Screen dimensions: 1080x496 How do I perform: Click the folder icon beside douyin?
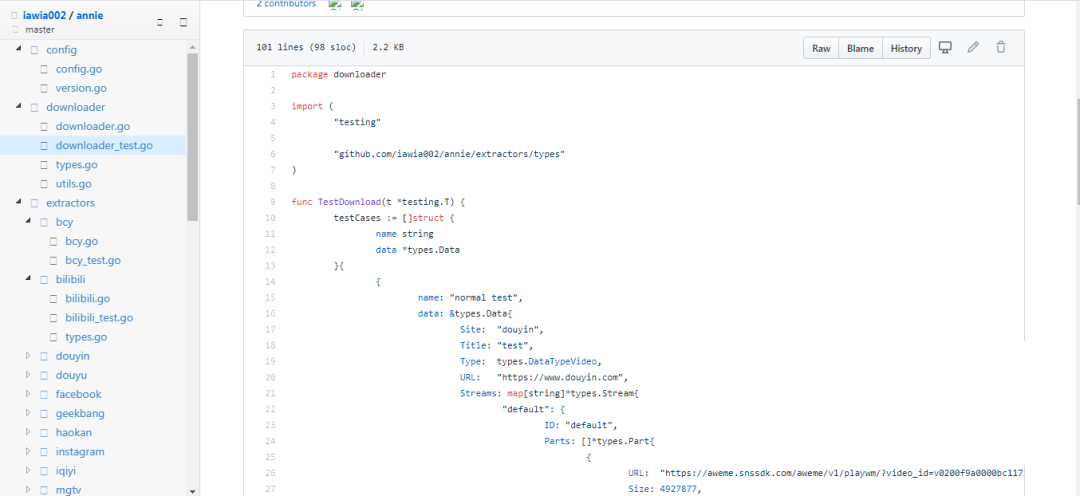[44, 356]
